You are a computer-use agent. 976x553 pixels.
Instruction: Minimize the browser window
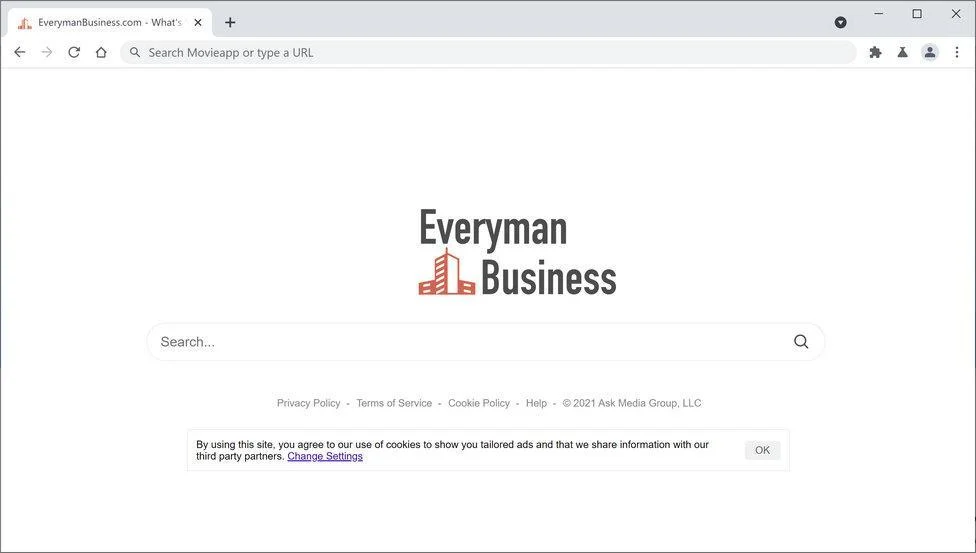(x=878, y=14)
